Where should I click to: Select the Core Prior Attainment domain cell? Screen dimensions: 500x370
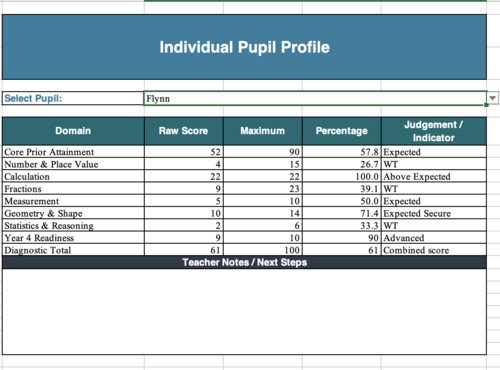click(x=73, y=152)
